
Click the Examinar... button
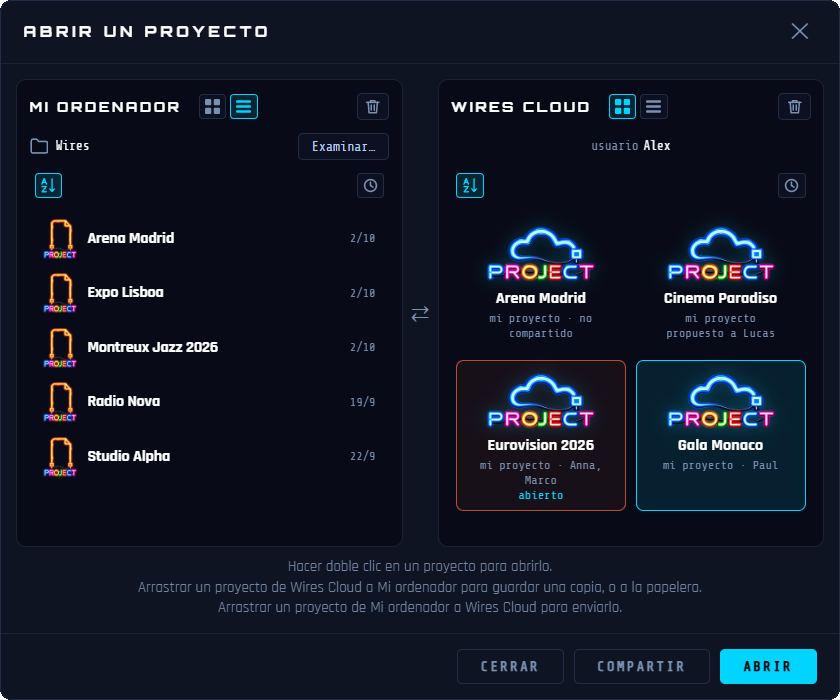tap(343, 146)
